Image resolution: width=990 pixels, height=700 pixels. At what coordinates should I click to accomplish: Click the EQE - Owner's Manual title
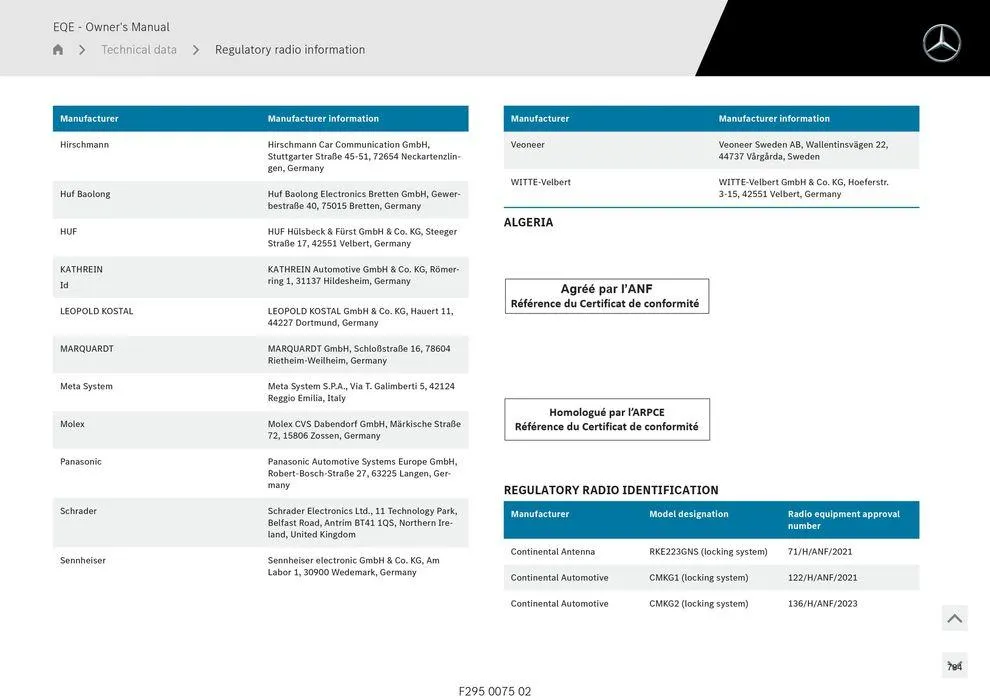(x=111, y=27)
